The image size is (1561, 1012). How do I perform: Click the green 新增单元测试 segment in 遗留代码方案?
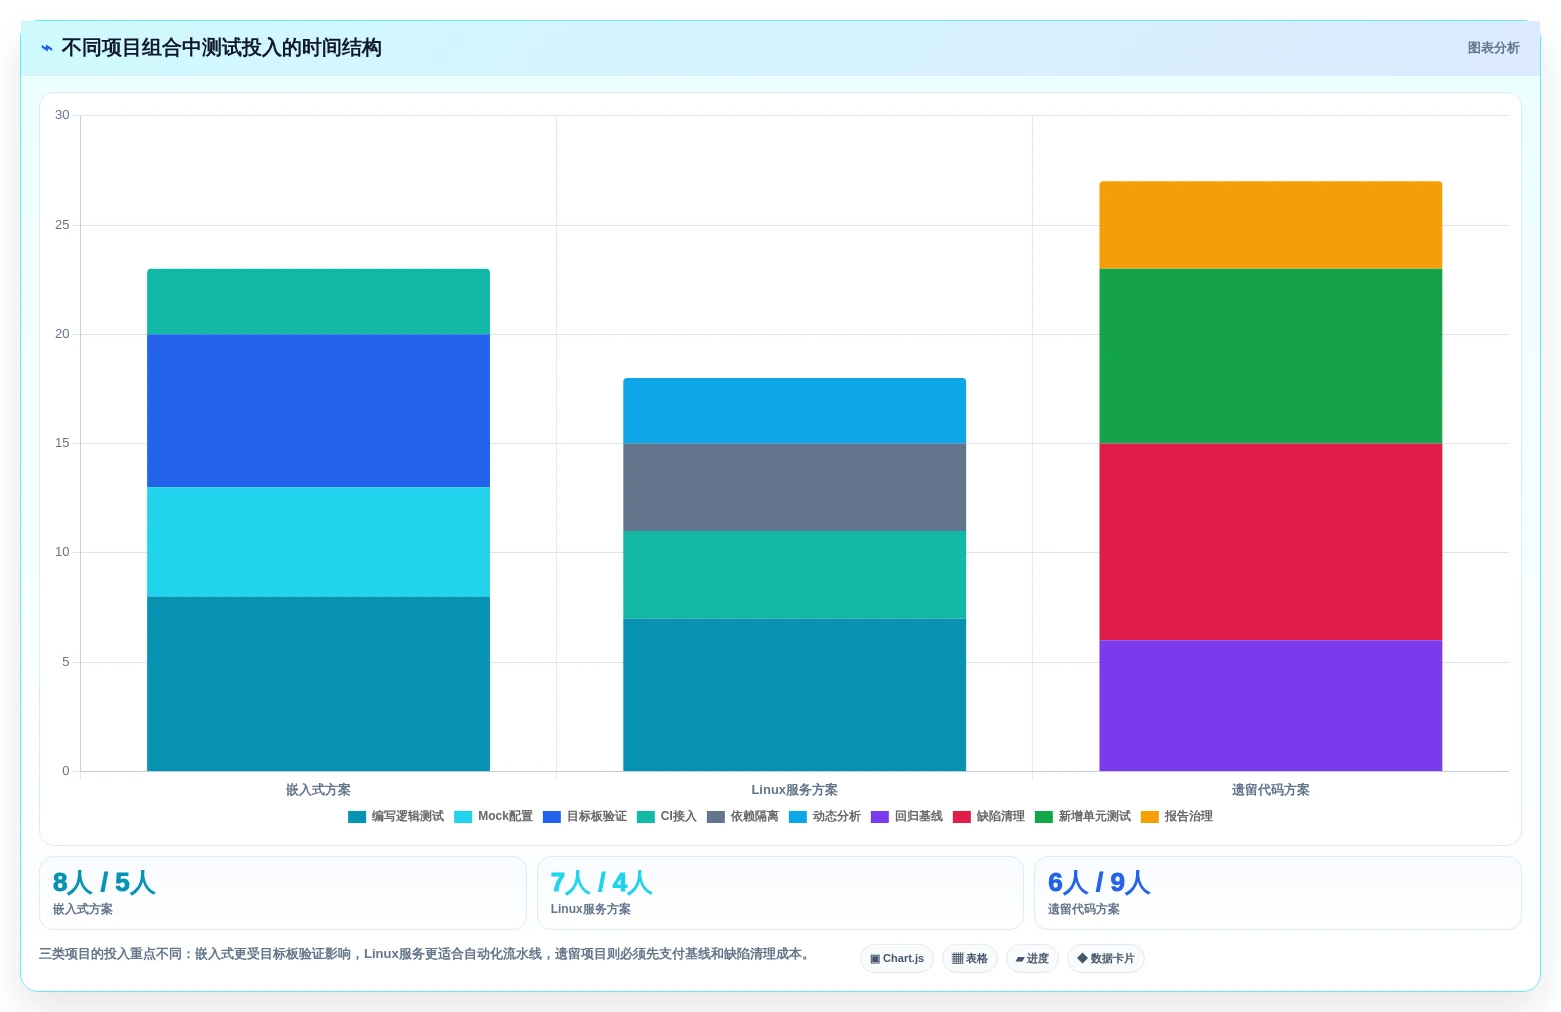pos(1271,356)
